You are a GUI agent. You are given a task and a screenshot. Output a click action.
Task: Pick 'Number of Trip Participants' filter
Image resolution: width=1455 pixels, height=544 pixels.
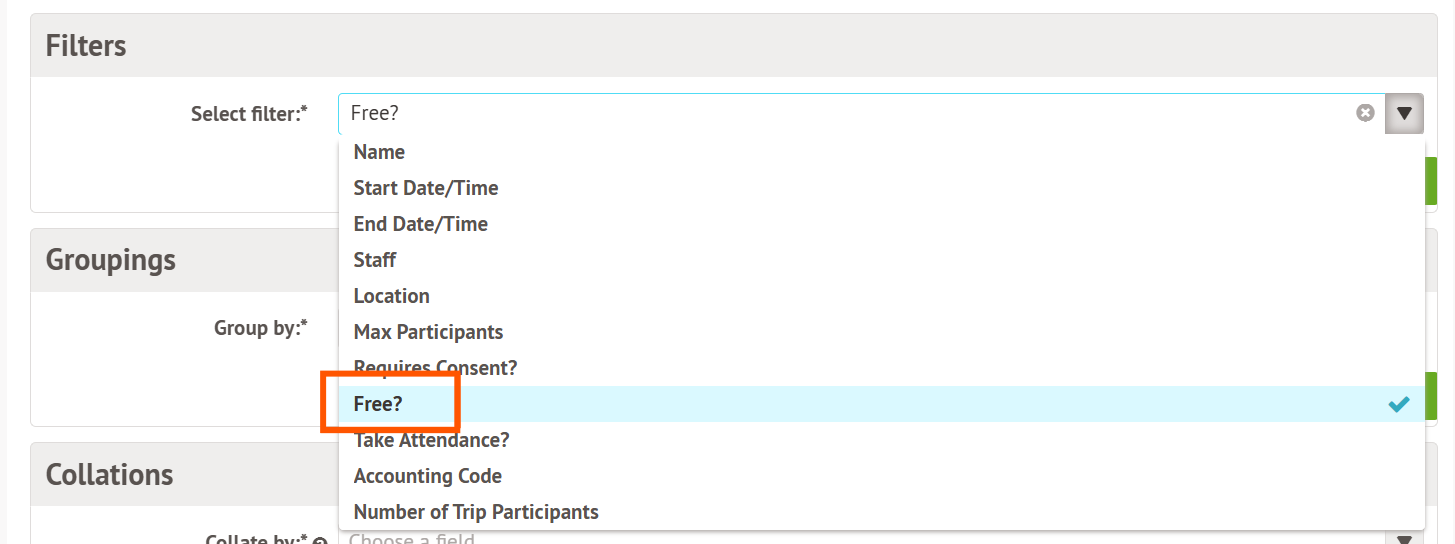click(476, 512)
